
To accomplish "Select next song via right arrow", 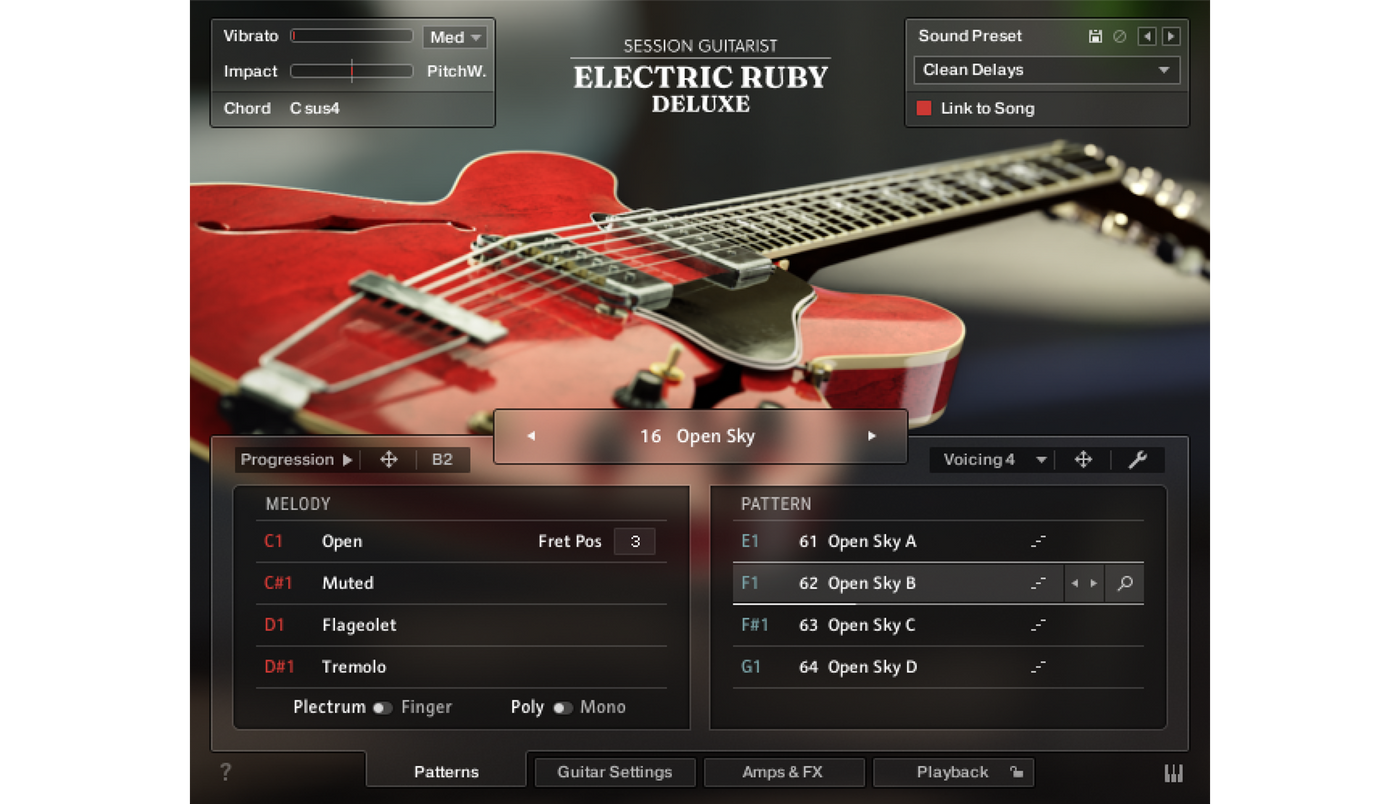I will click(871, 436).
